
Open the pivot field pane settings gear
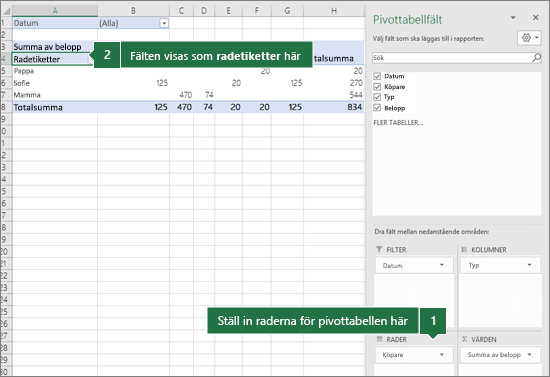pyautogui.click(x=529, y=38)
